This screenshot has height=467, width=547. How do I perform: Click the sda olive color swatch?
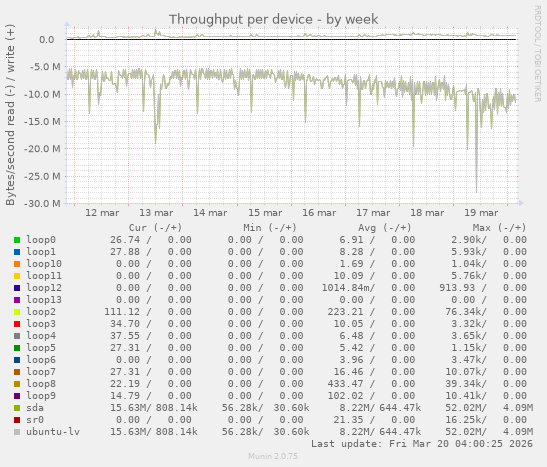(x=17, y=408)
